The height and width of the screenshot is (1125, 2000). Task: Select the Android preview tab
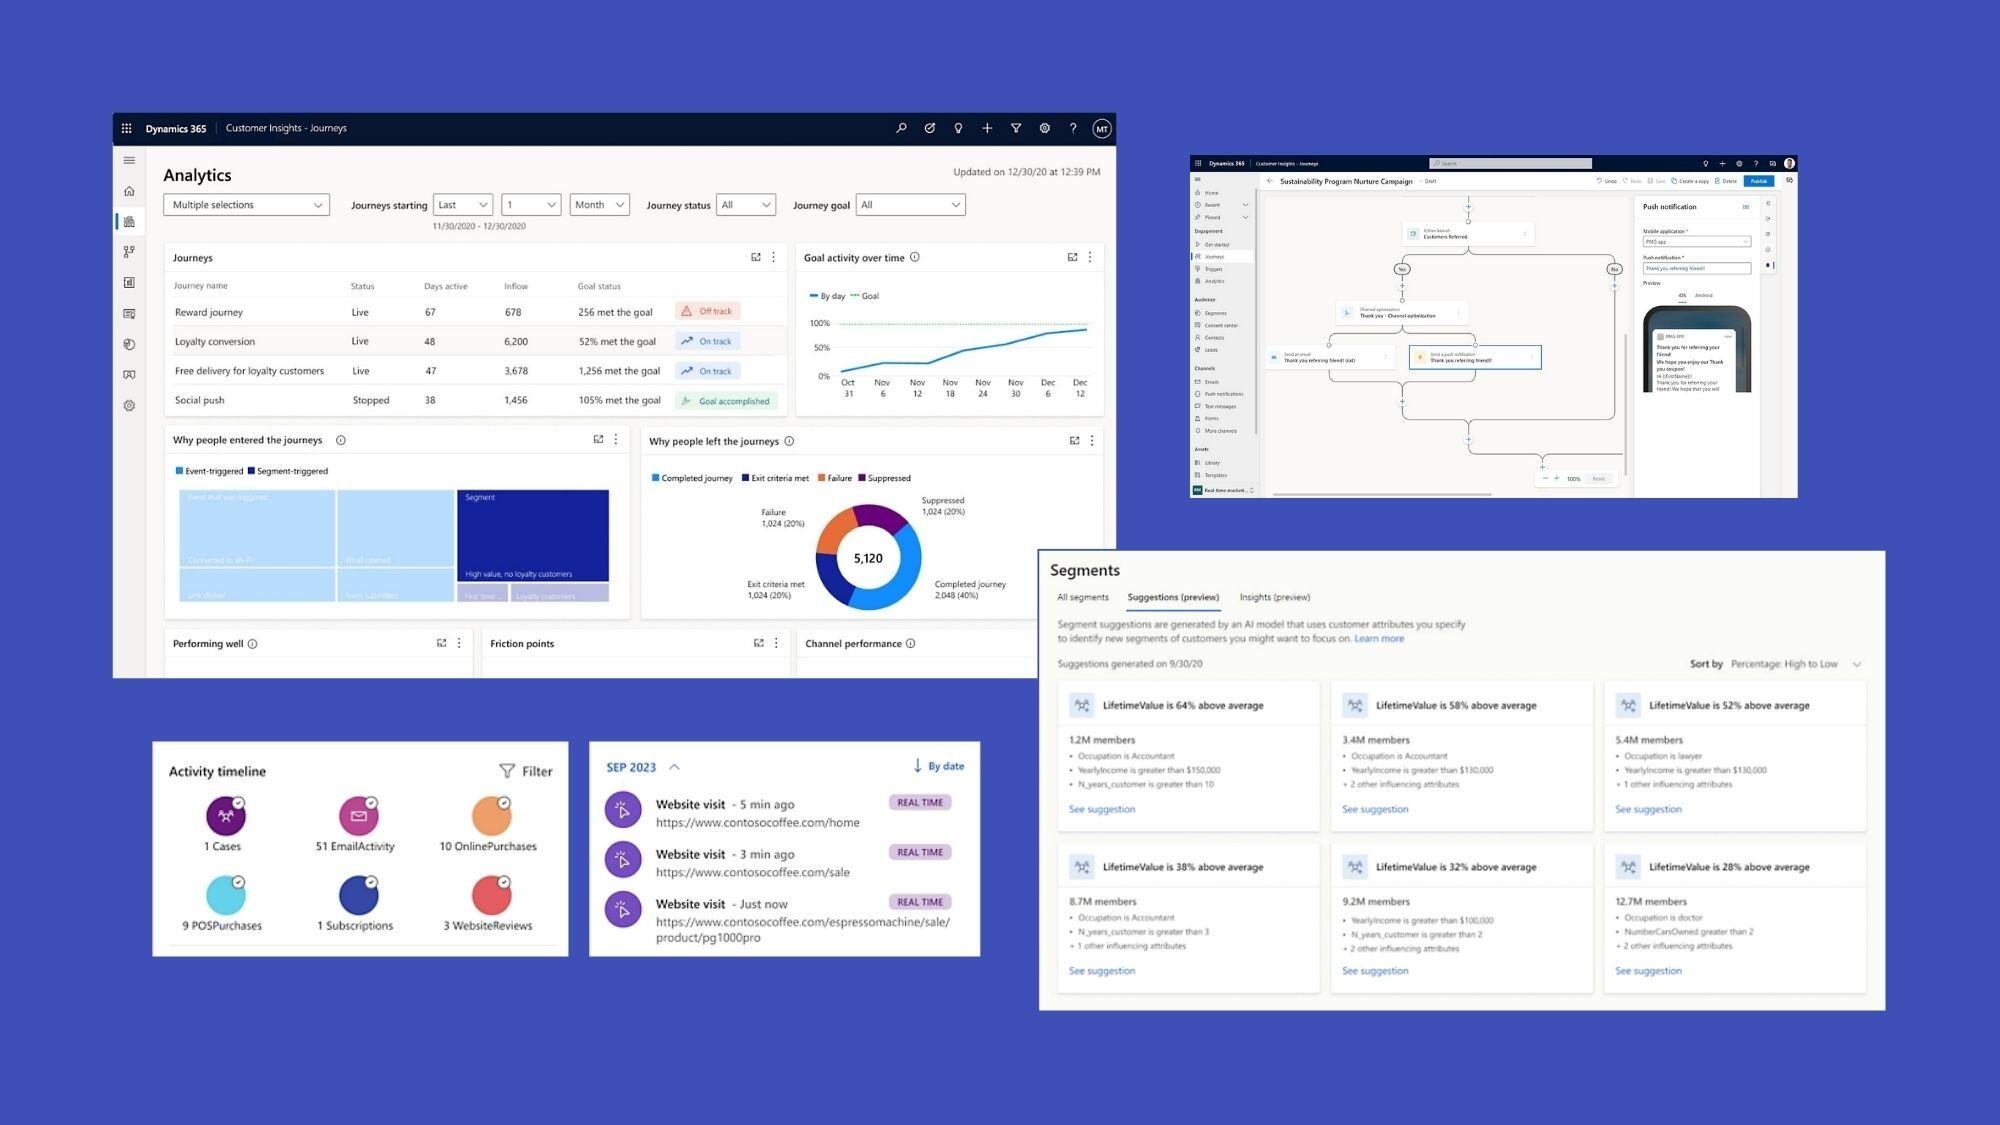(1703, 295)
